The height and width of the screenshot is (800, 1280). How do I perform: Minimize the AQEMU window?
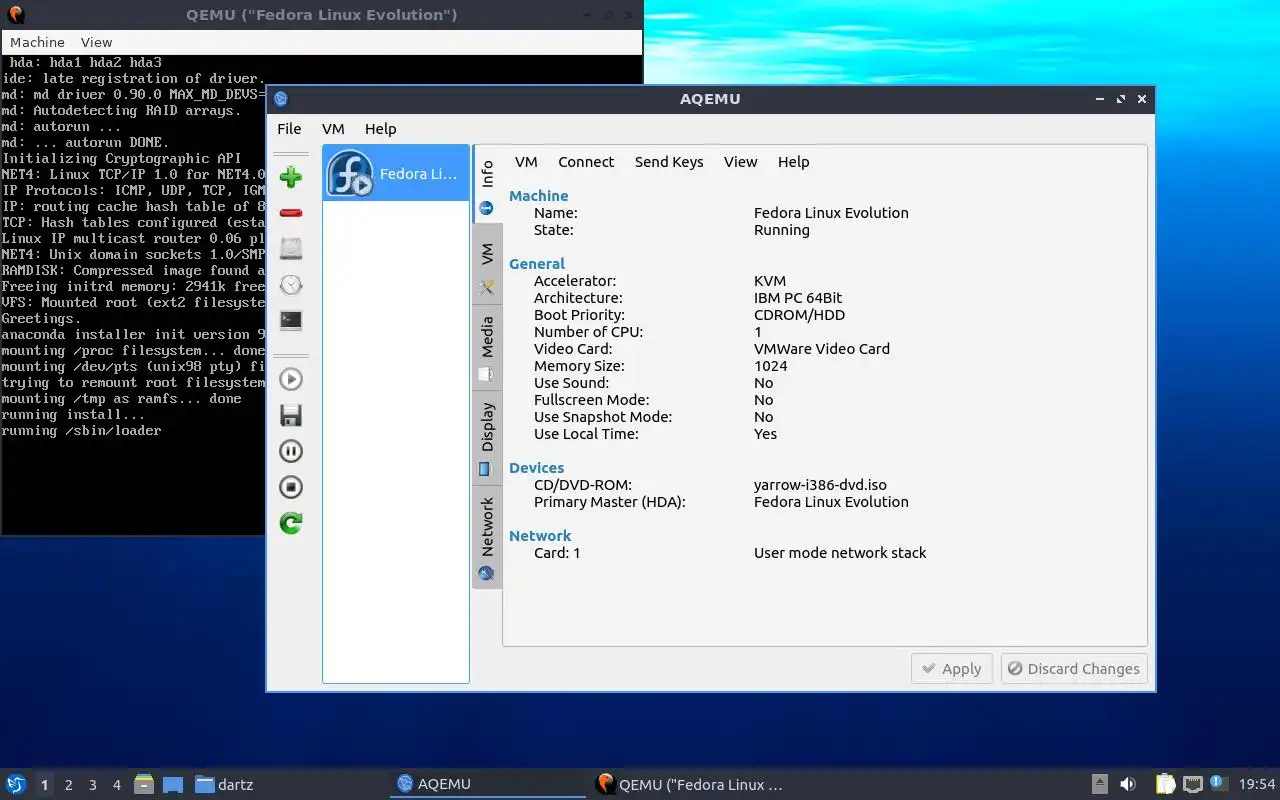pyautogui.click(x=1100, y=99)
